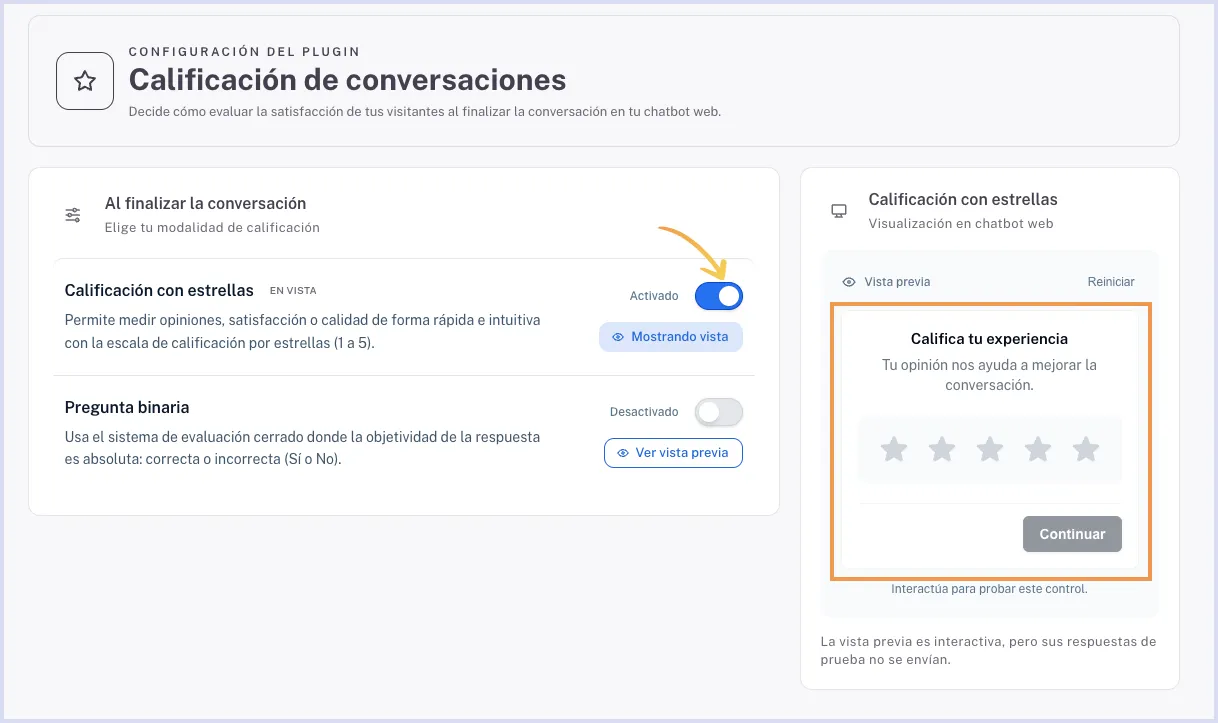Viewport: 1218px width, 723px height.
Task: Click the Califica tu experiencia heading
Action: coord(989,339)
